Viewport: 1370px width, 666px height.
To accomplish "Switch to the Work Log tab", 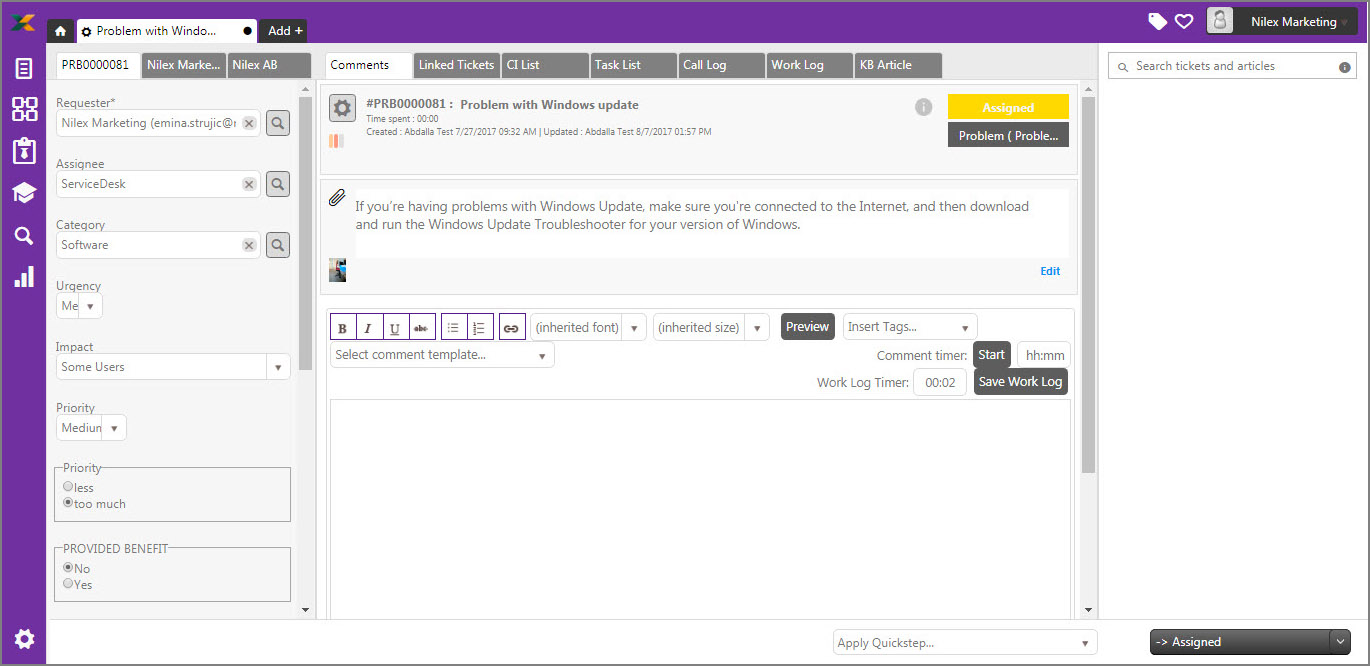I will tap(809, 65).
